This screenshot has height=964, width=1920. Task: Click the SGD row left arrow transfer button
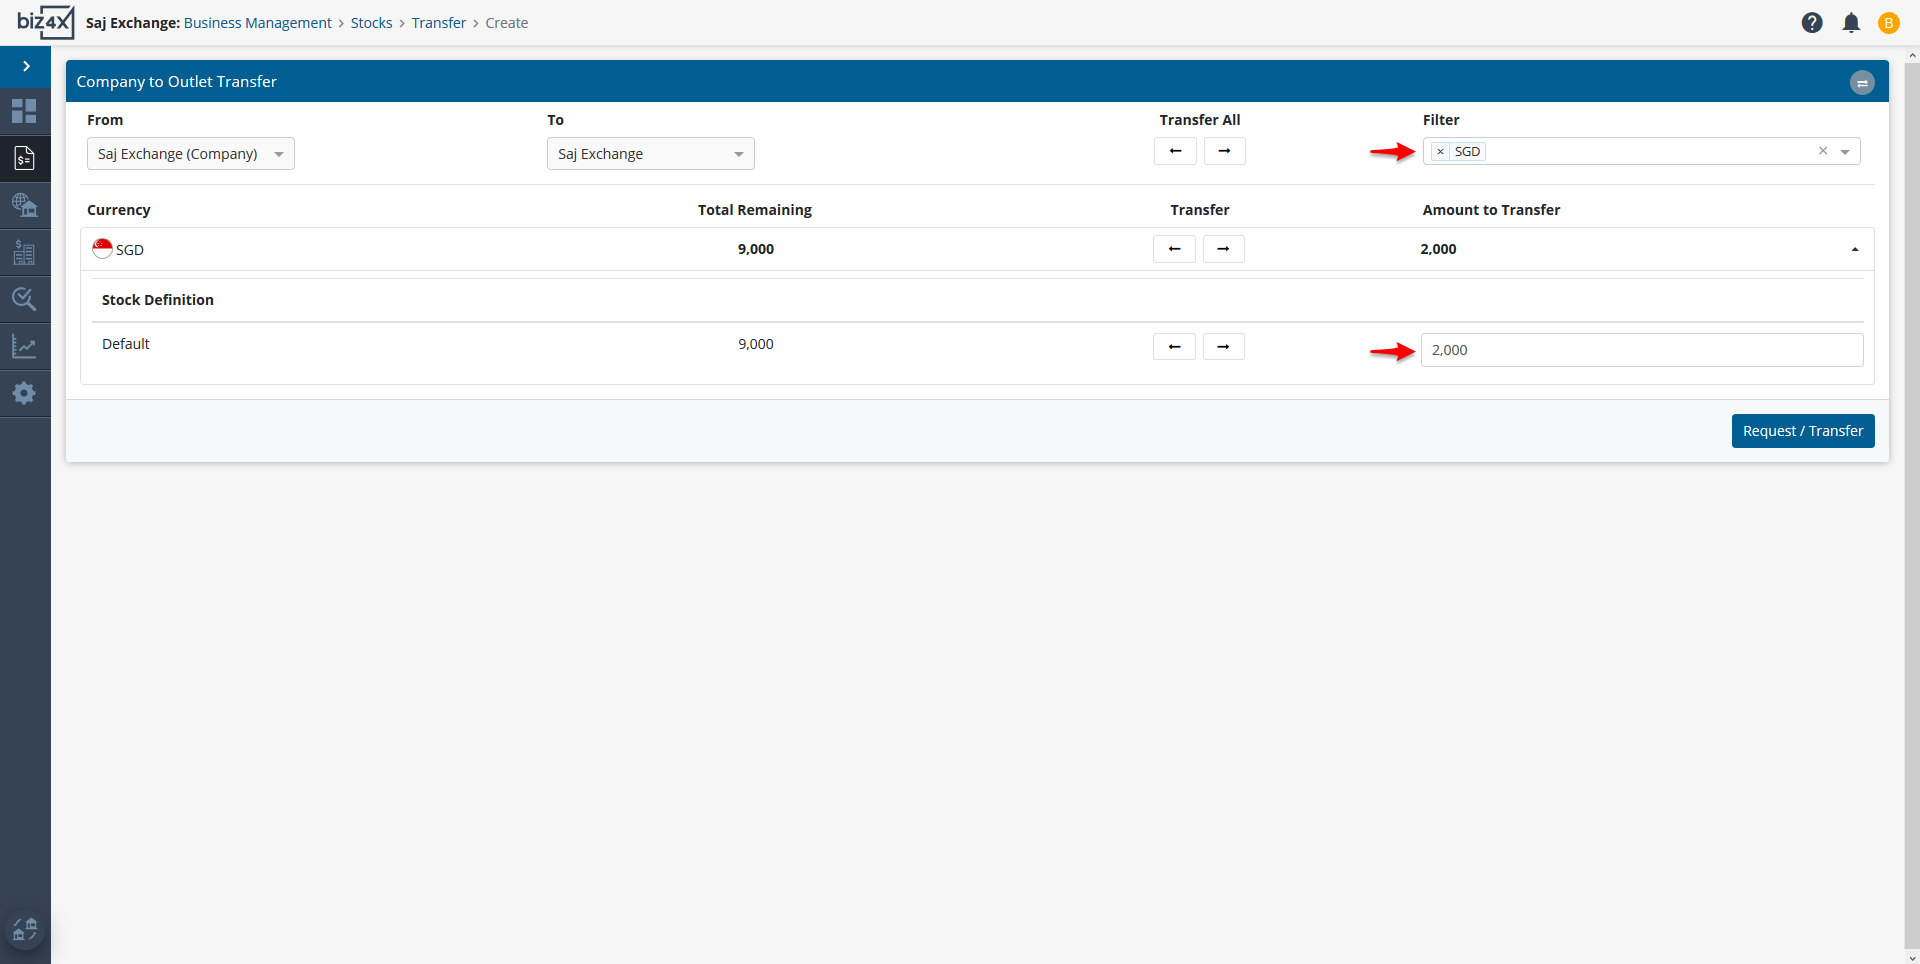pyautogui.click(x=1174, y=249)
